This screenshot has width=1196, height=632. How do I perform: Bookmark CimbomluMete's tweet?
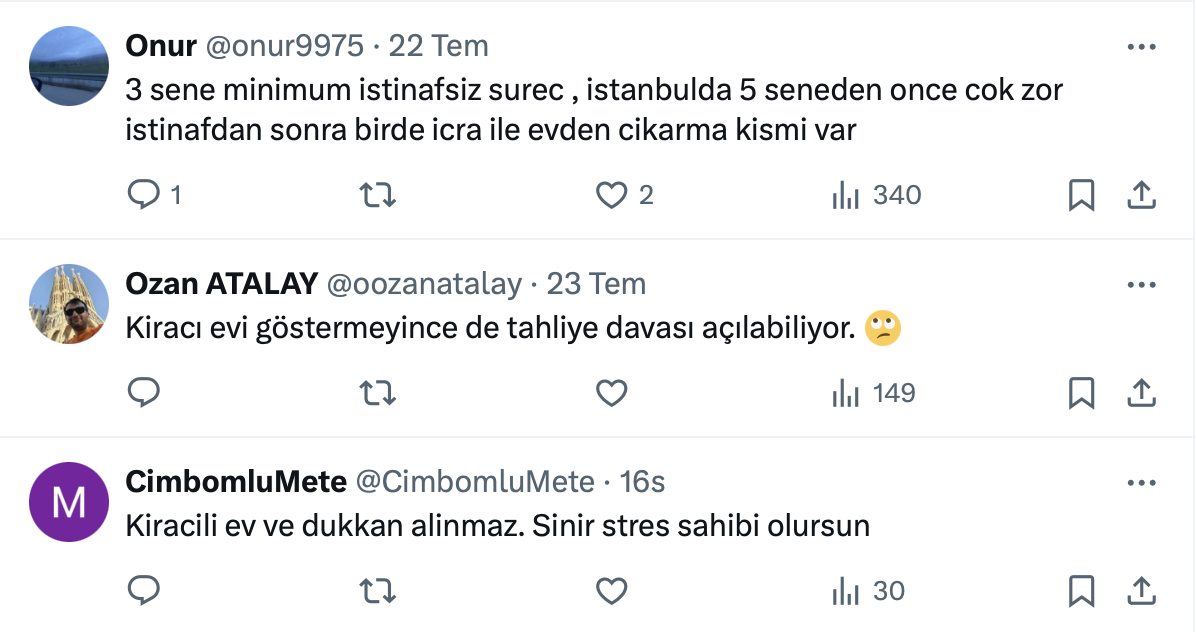tap(1081, 591)
